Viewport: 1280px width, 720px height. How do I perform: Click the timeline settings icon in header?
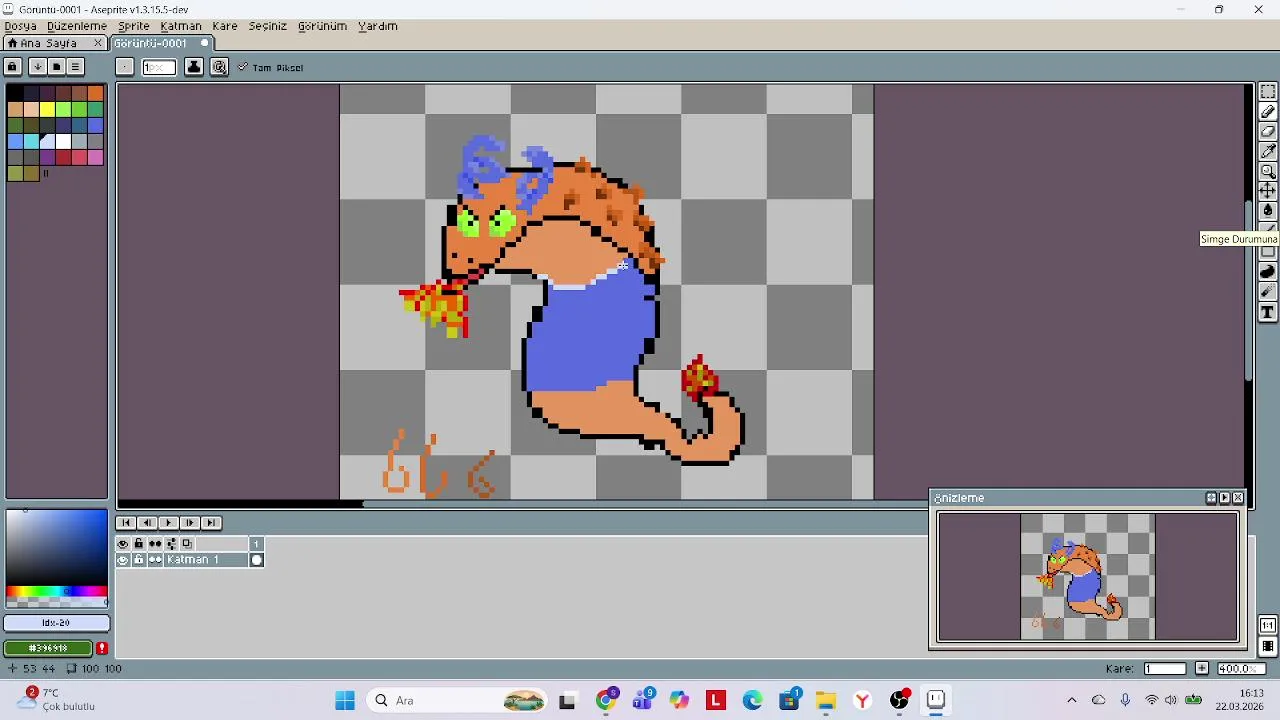(171, 544)
